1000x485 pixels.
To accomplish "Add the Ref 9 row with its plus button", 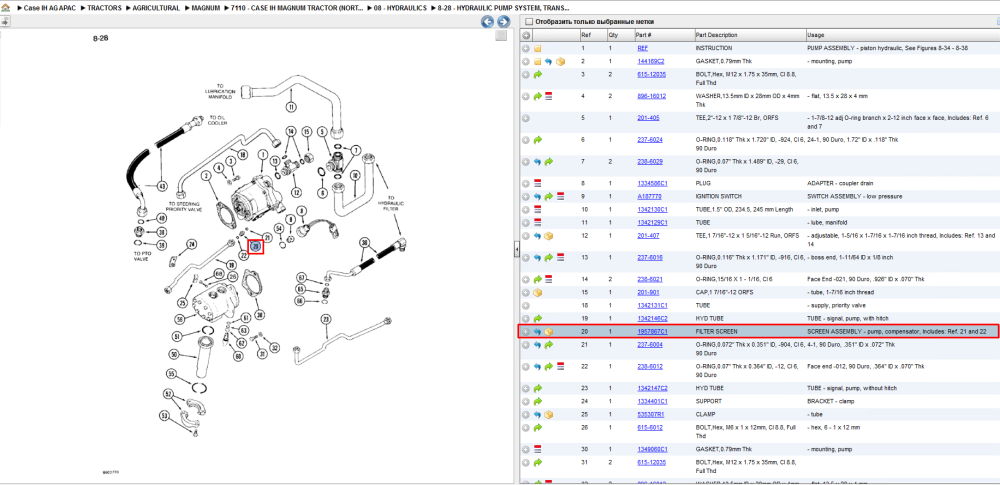I will click(526, 197).
